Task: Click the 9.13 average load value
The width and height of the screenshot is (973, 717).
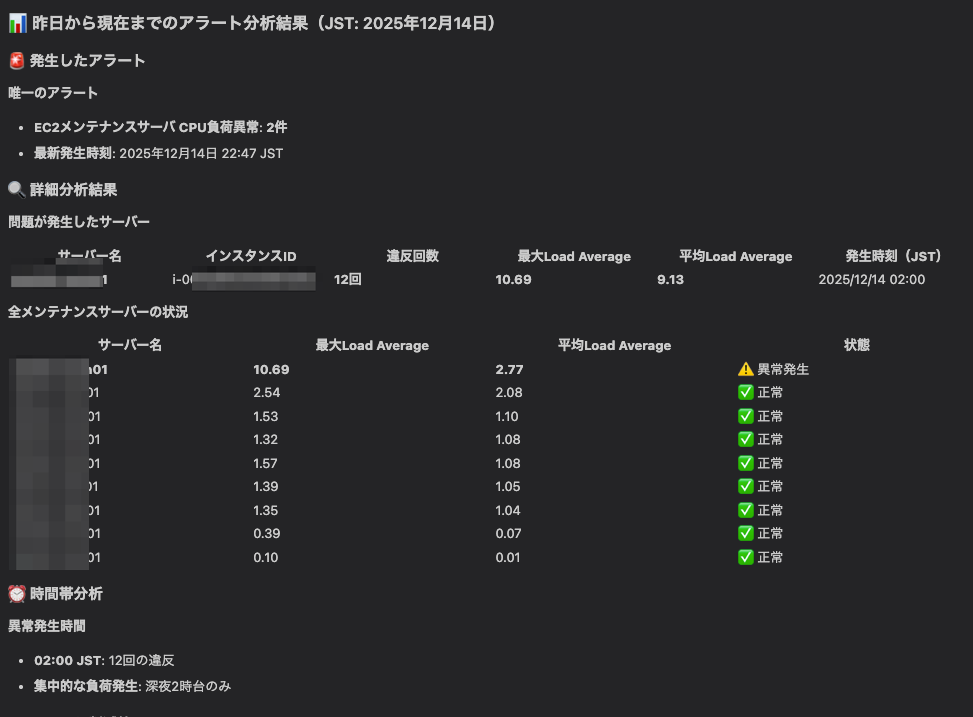Action: 670,280
